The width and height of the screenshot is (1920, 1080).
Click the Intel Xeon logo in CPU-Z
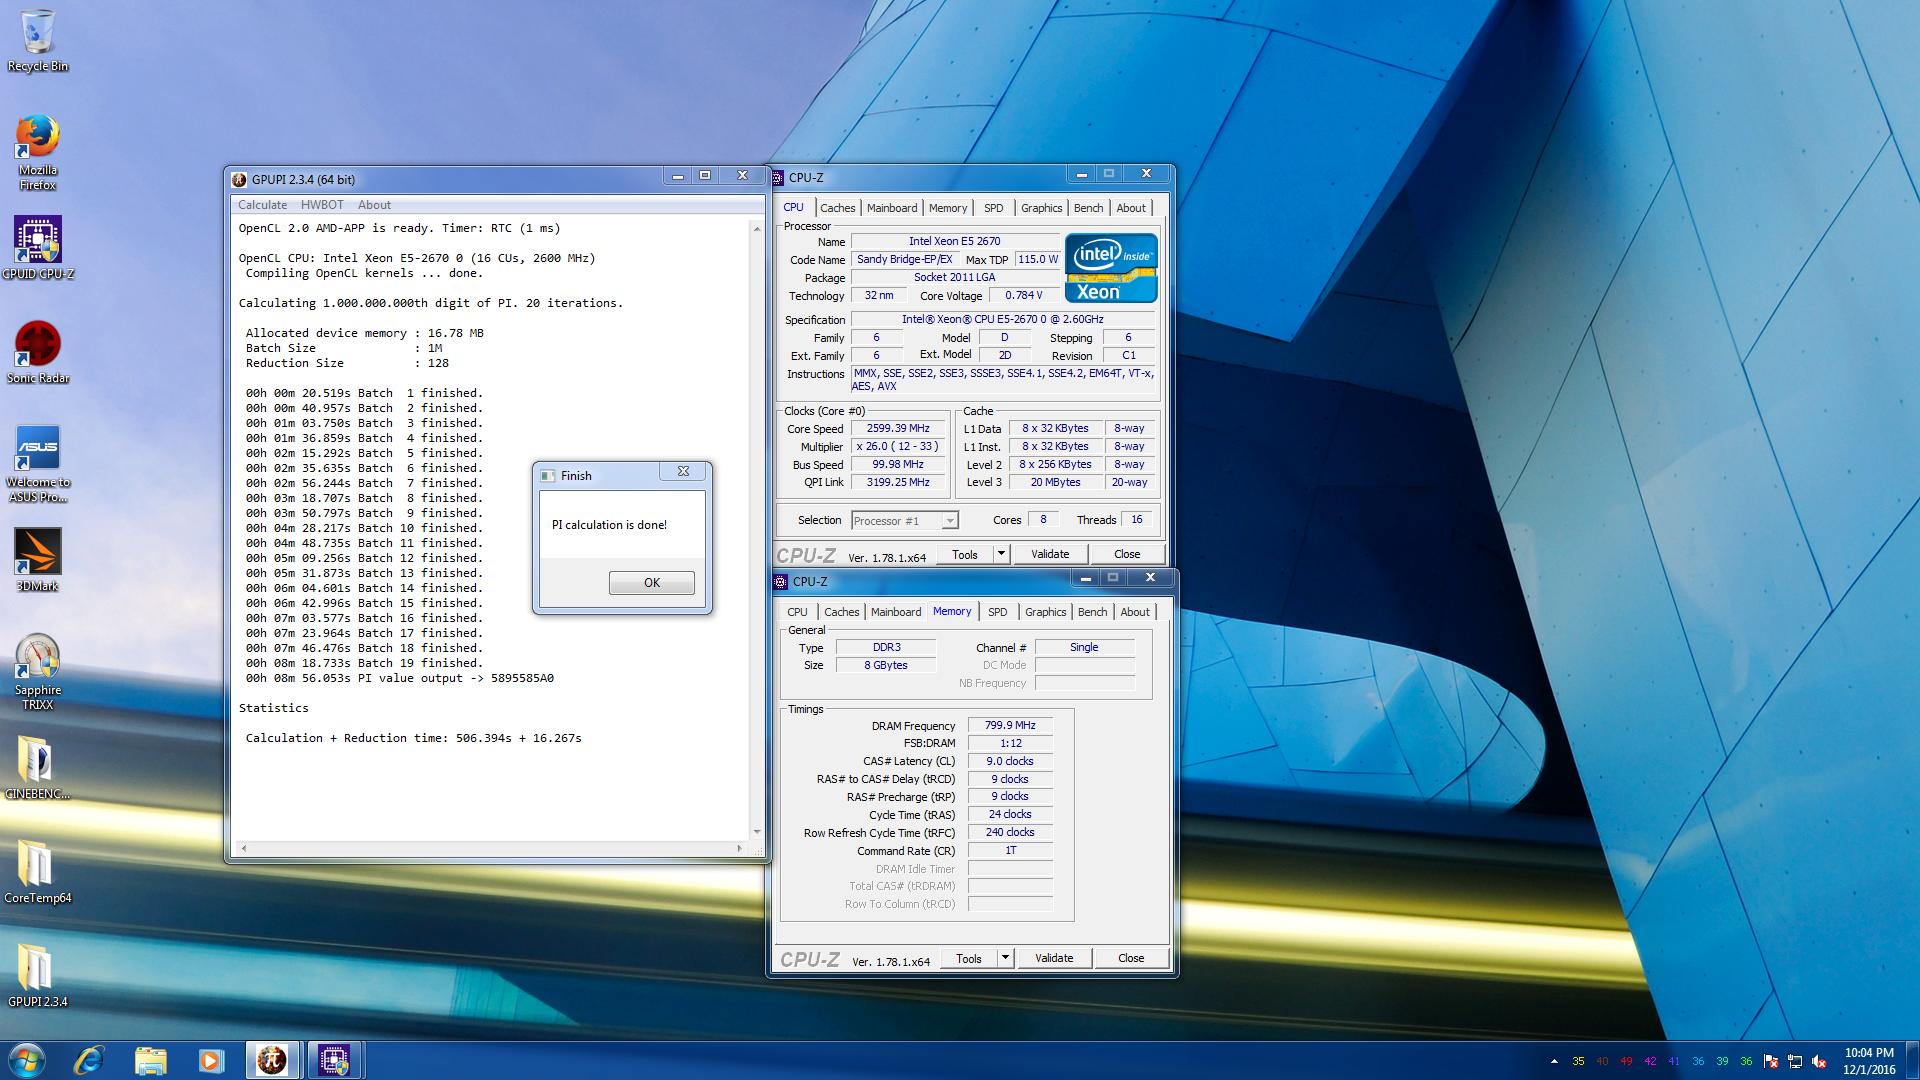(x=1111, y=268)
